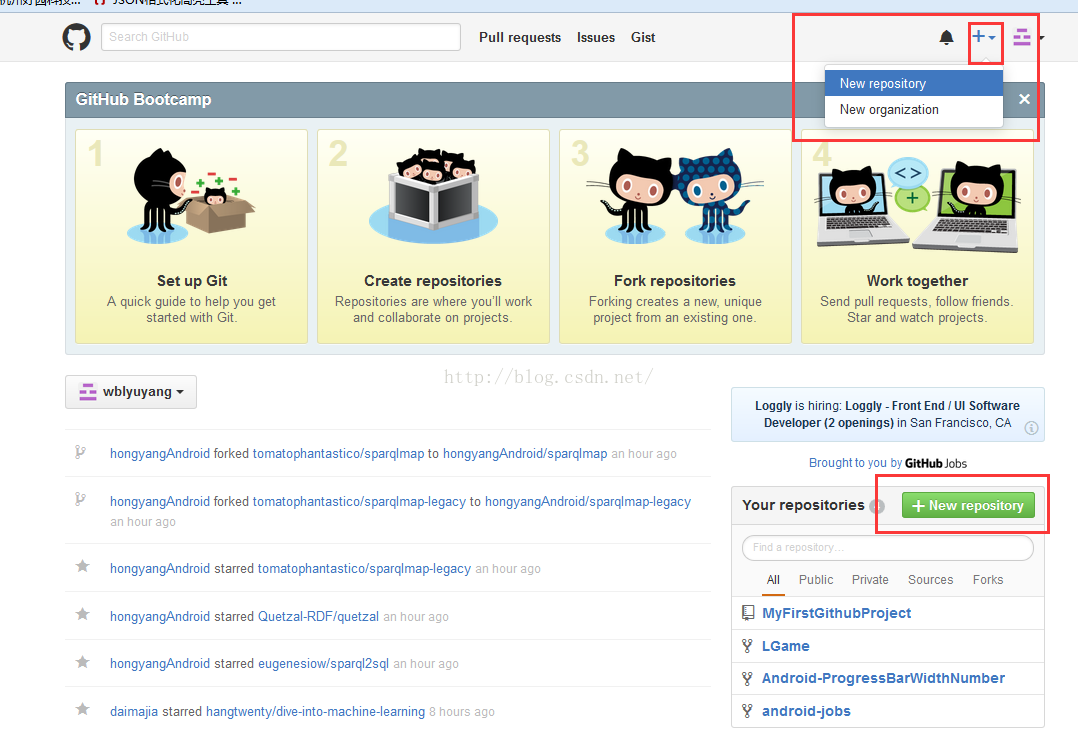Click the Find a repository field
The width and height of the screenshot is (1078, 732).
pos(888,548)
